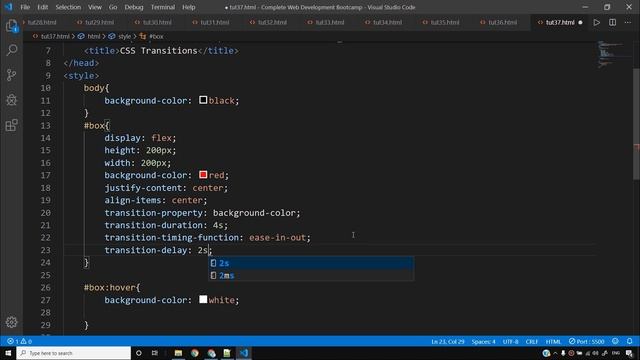Change end of line sequence CRLF
The image size is (640, 360).
pos(531,341)
